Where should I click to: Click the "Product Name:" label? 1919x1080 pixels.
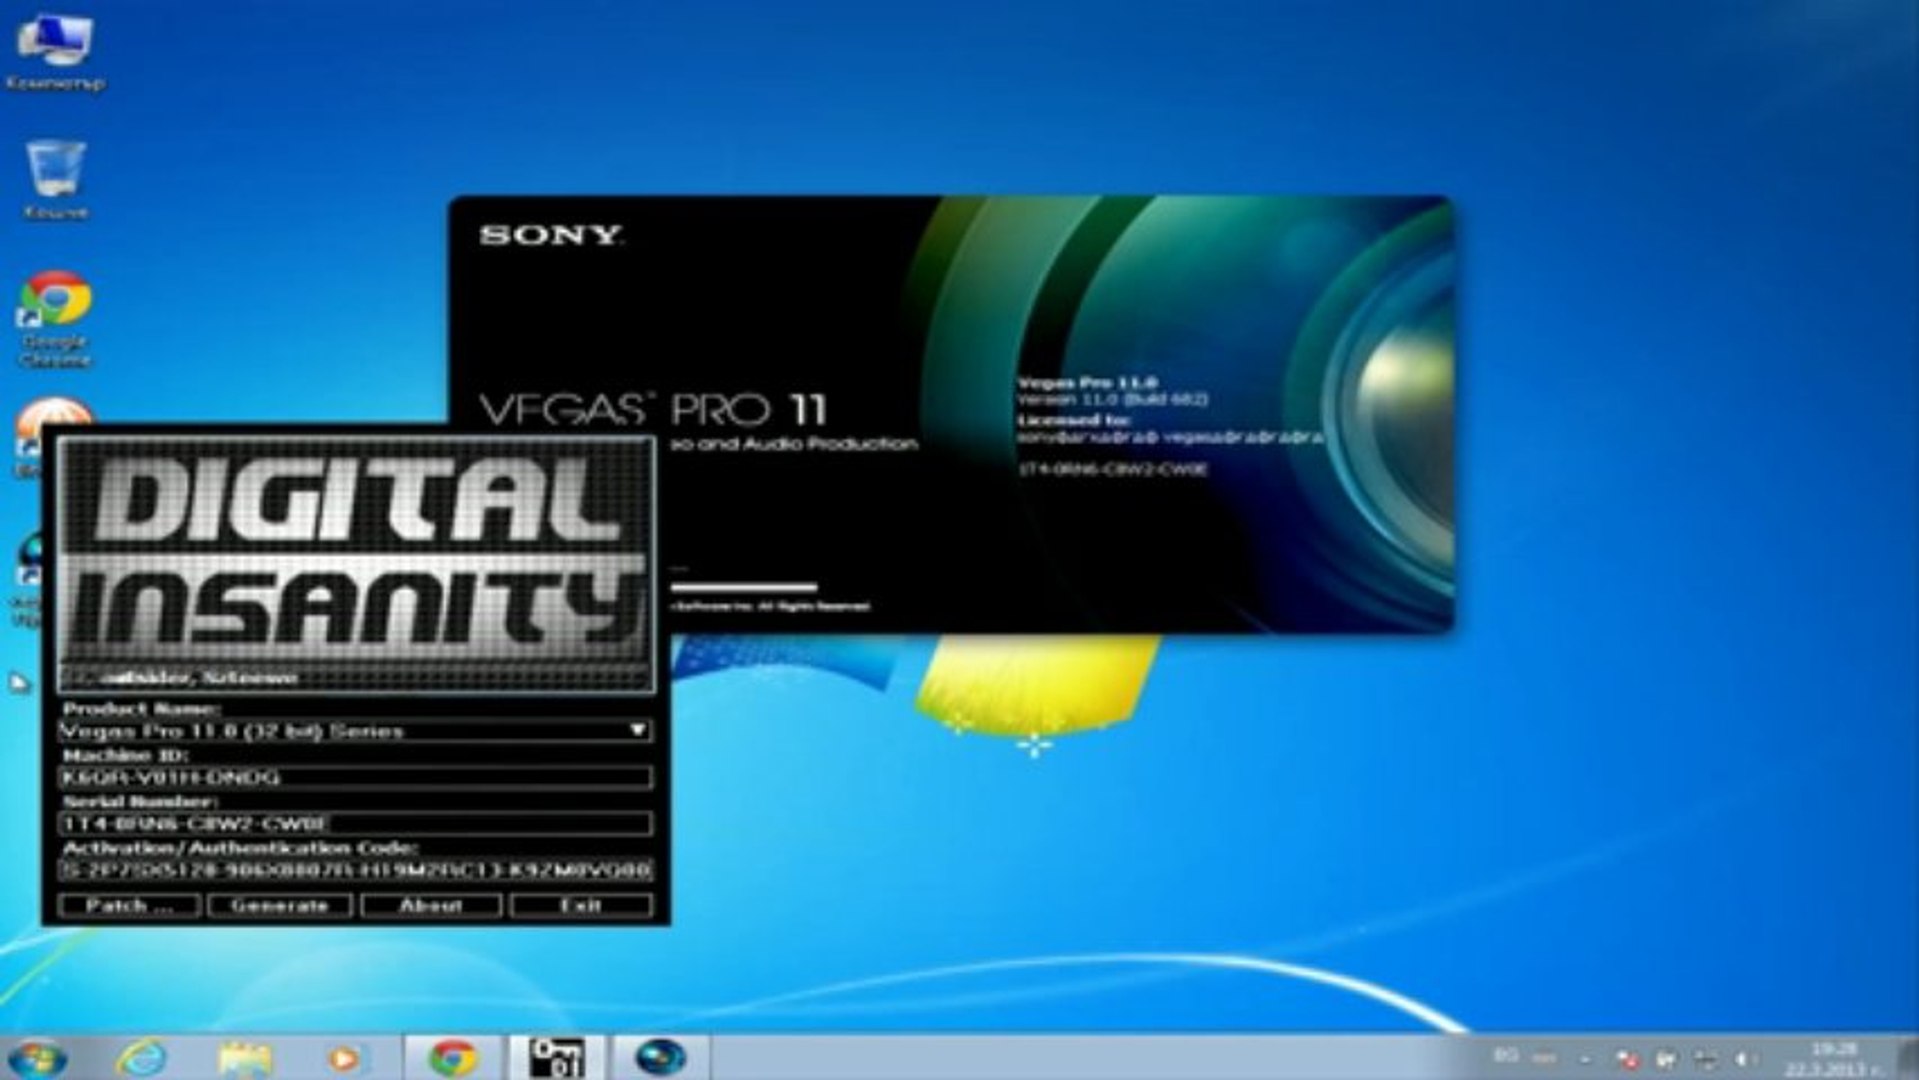pyautogui.click(x=141, y=709)
